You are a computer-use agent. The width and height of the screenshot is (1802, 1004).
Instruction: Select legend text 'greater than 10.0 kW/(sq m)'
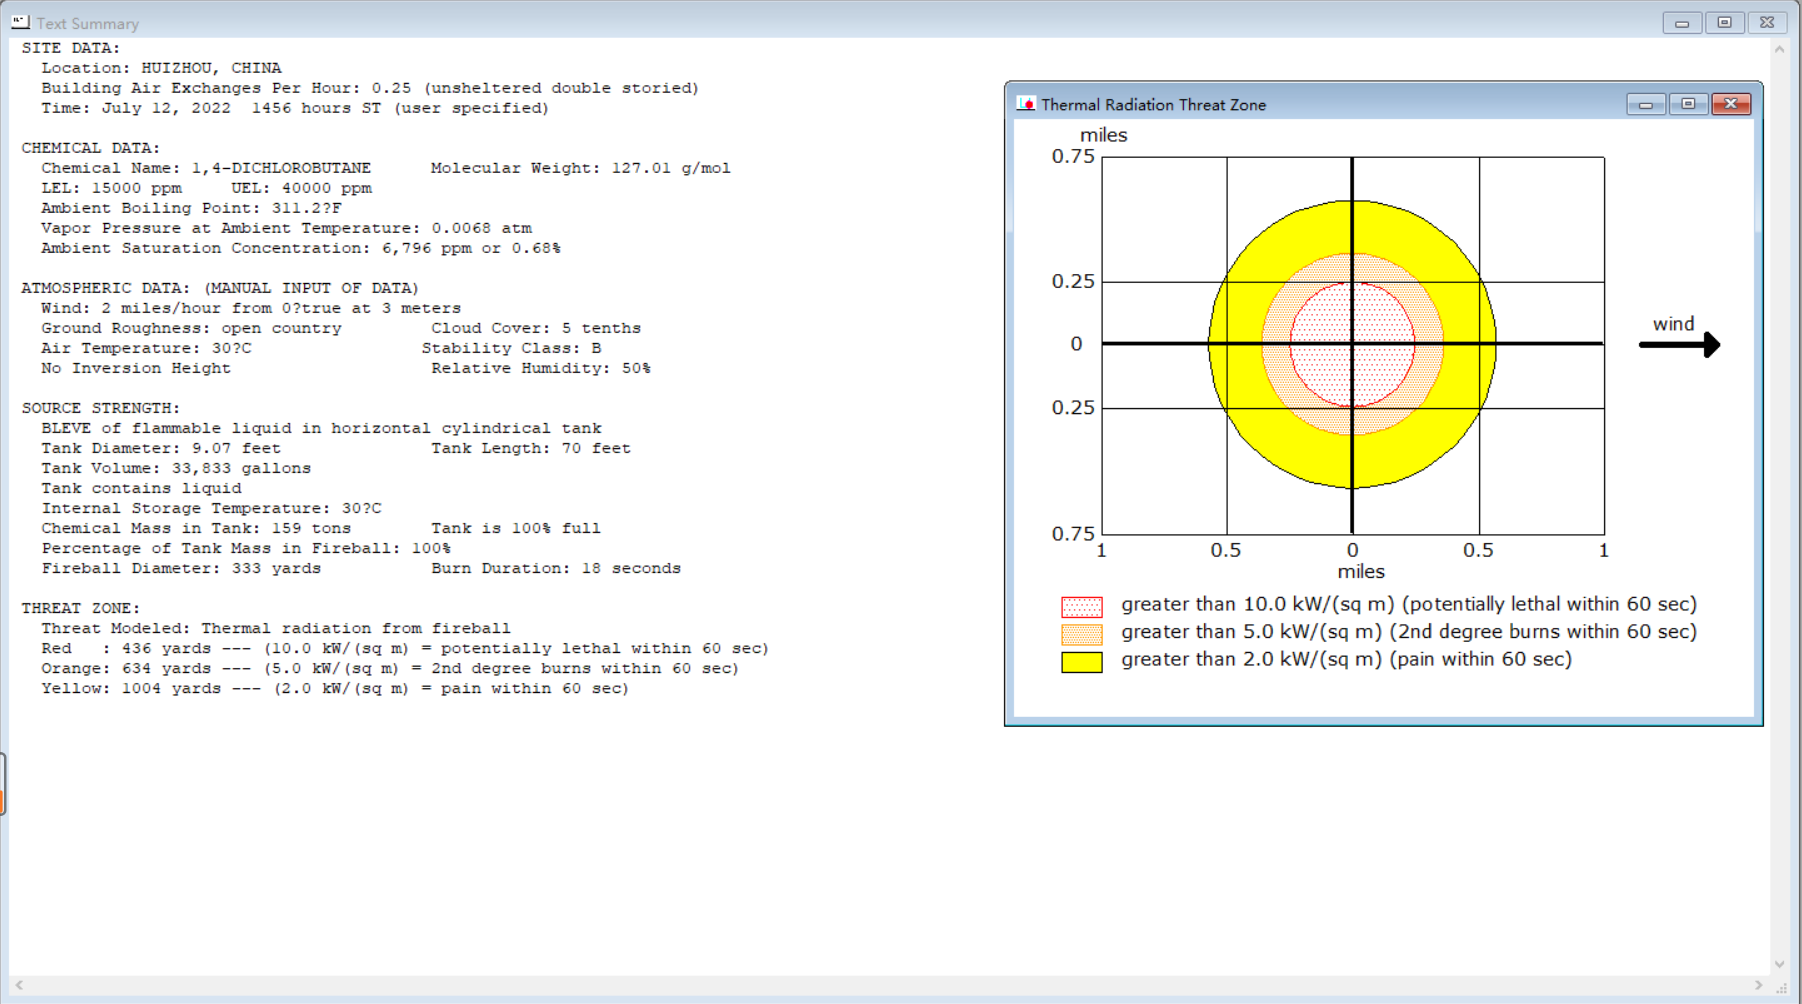(x=1258, y=604)
